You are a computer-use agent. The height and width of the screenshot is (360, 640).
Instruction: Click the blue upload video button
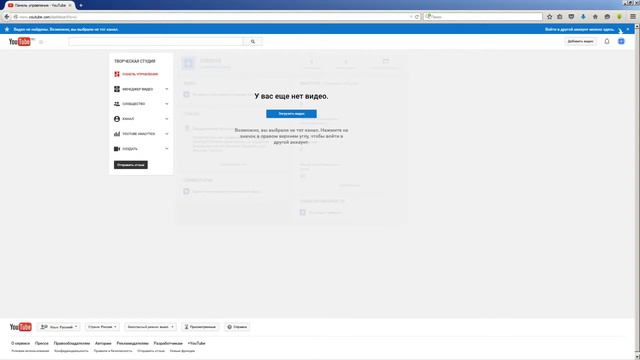click(x=291, y=114)
